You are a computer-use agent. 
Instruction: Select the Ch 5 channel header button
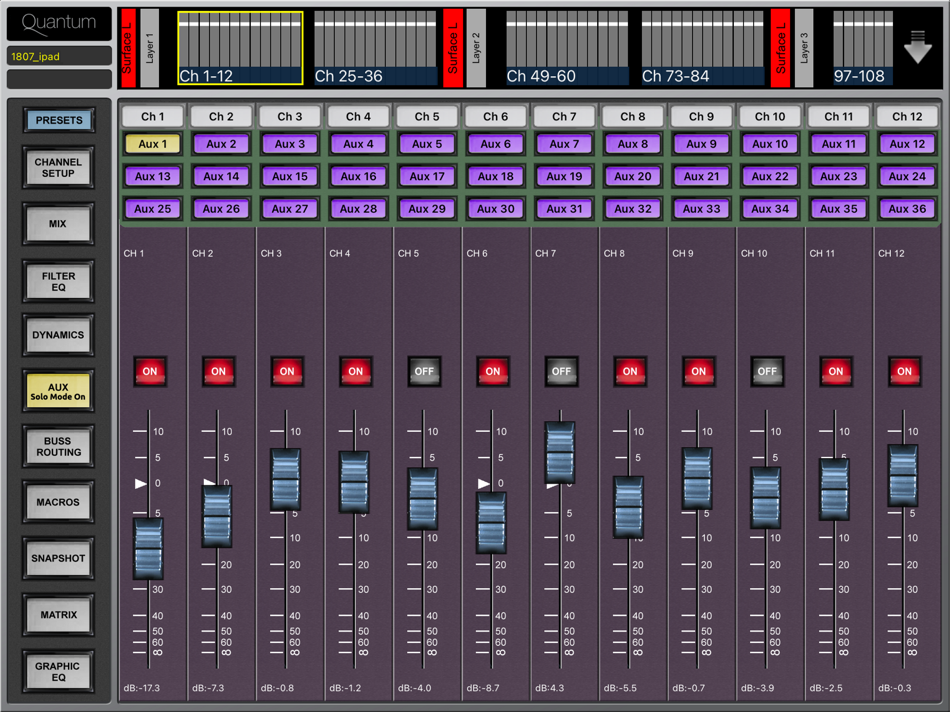[x=427, y=116]
